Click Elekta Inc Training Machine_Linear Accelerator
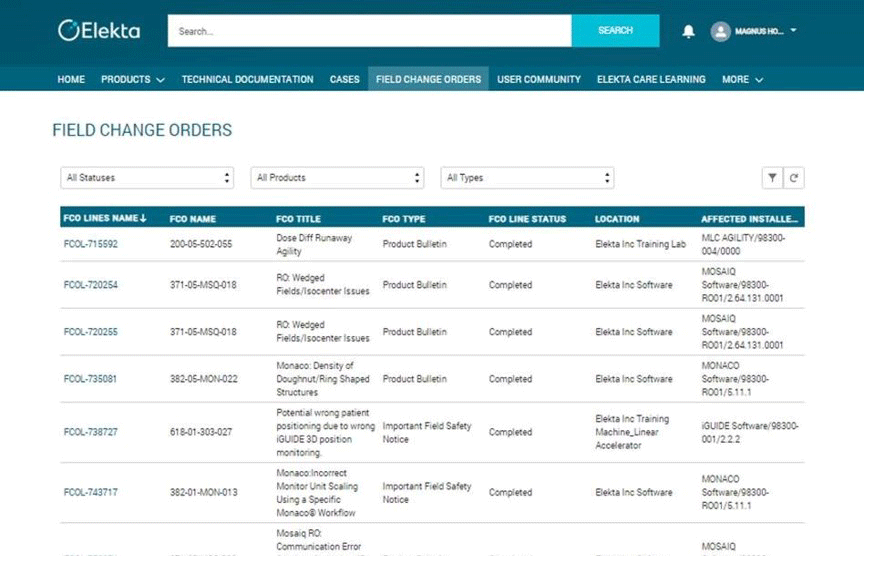This screenshot has width=883, height=565. click(632, 432)
